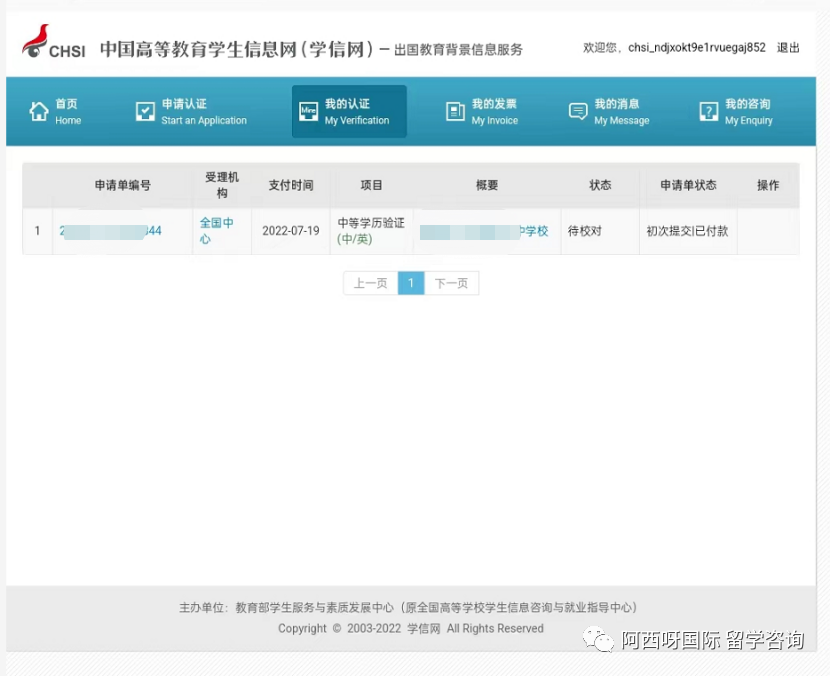Click the 我的发票 My Invoice document icon
The image size is (831, 676).
[x=455, y=111]
